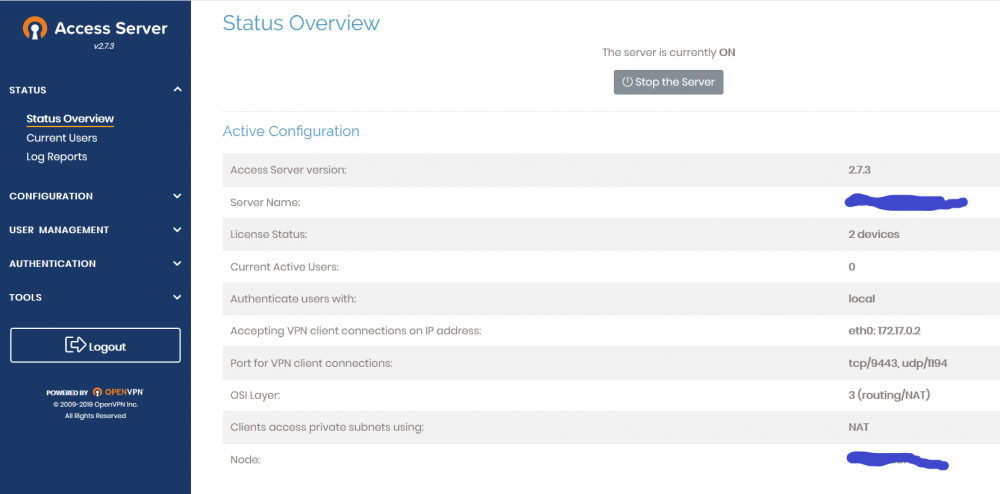Select the Active Configuration heading
The width and height of the screenshot is (1000, 494).
tap(291, 131)
